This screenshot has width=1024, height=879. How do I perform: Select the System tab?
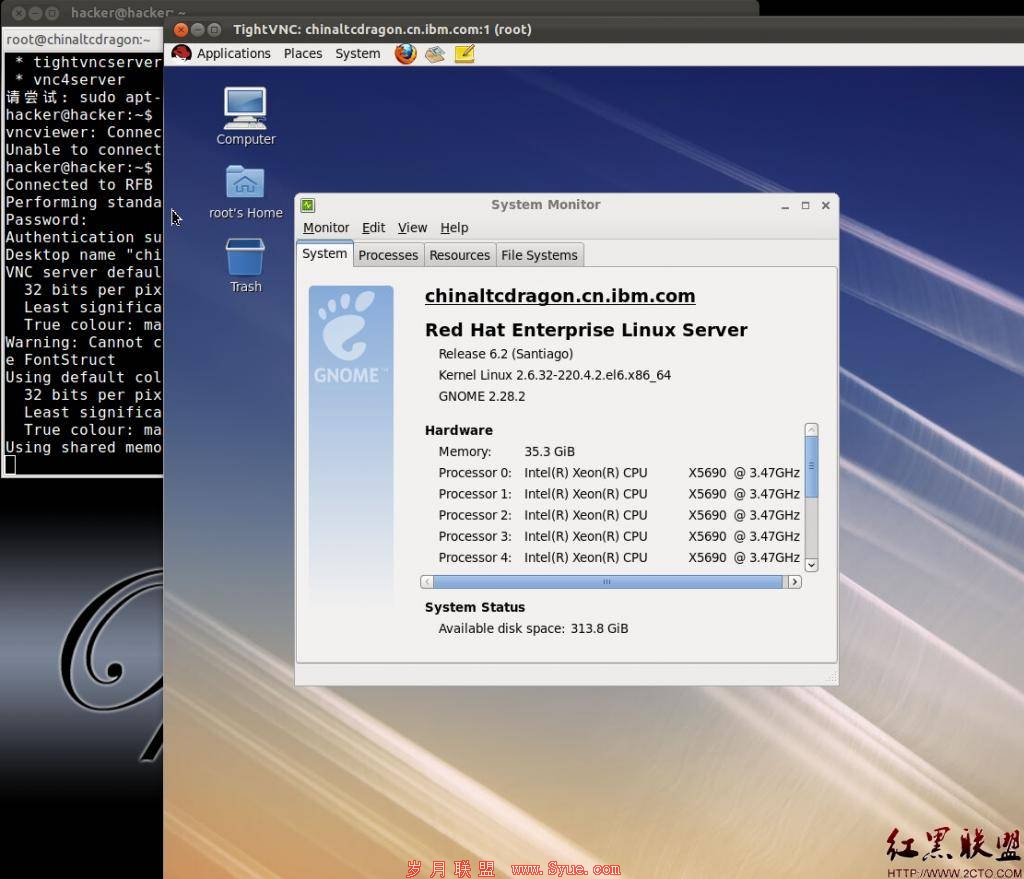325,253
